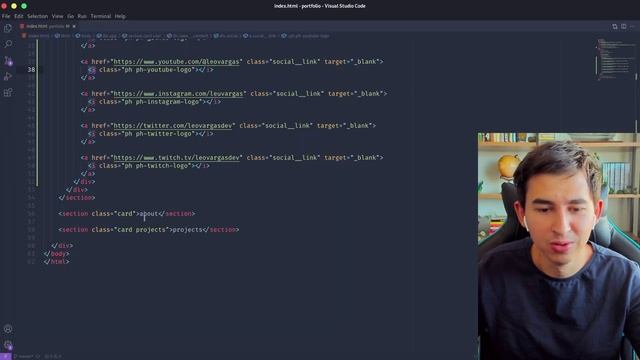
Task: Open the Extensions view
Action: point(8,93)
